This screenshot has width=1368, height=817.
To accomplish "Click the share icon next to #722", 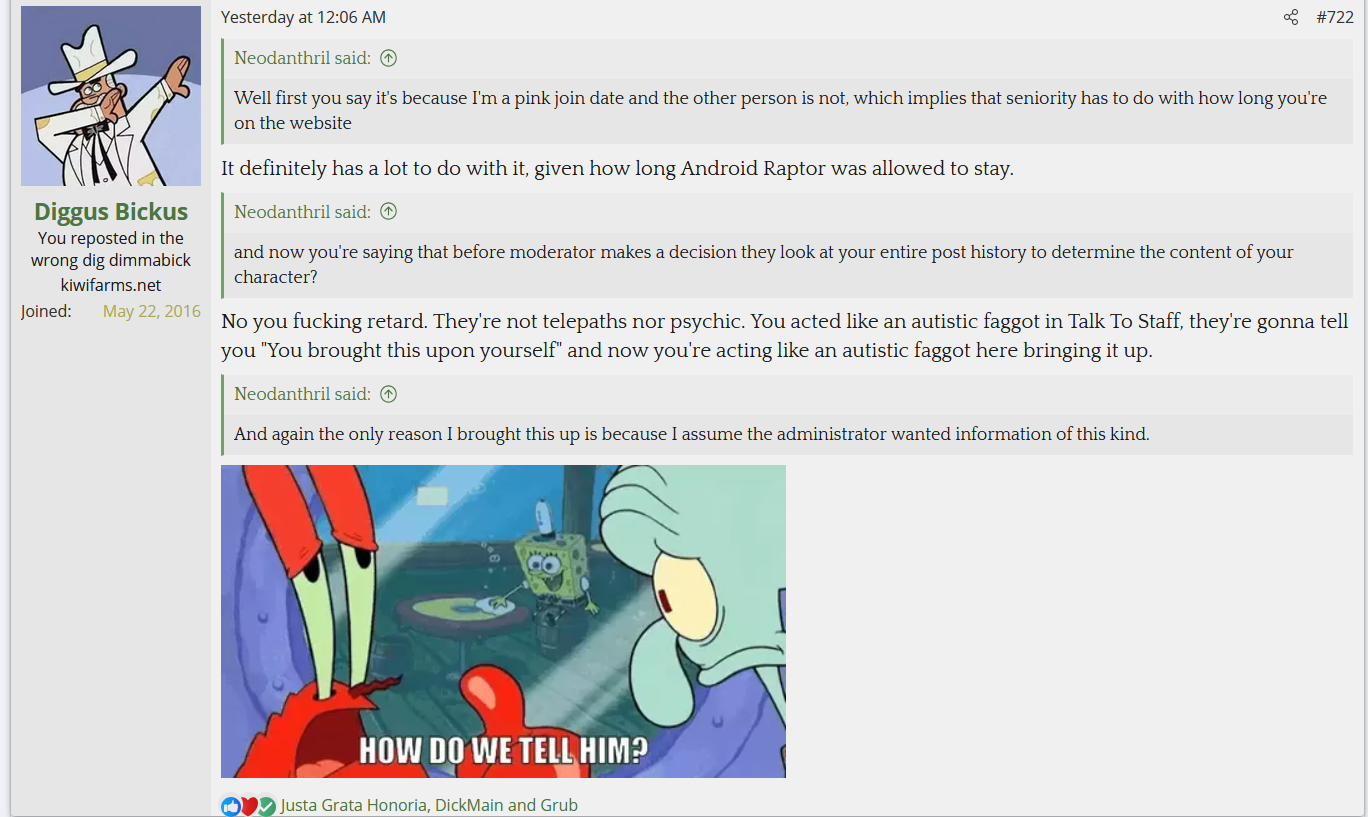I will coord(1291,17).
